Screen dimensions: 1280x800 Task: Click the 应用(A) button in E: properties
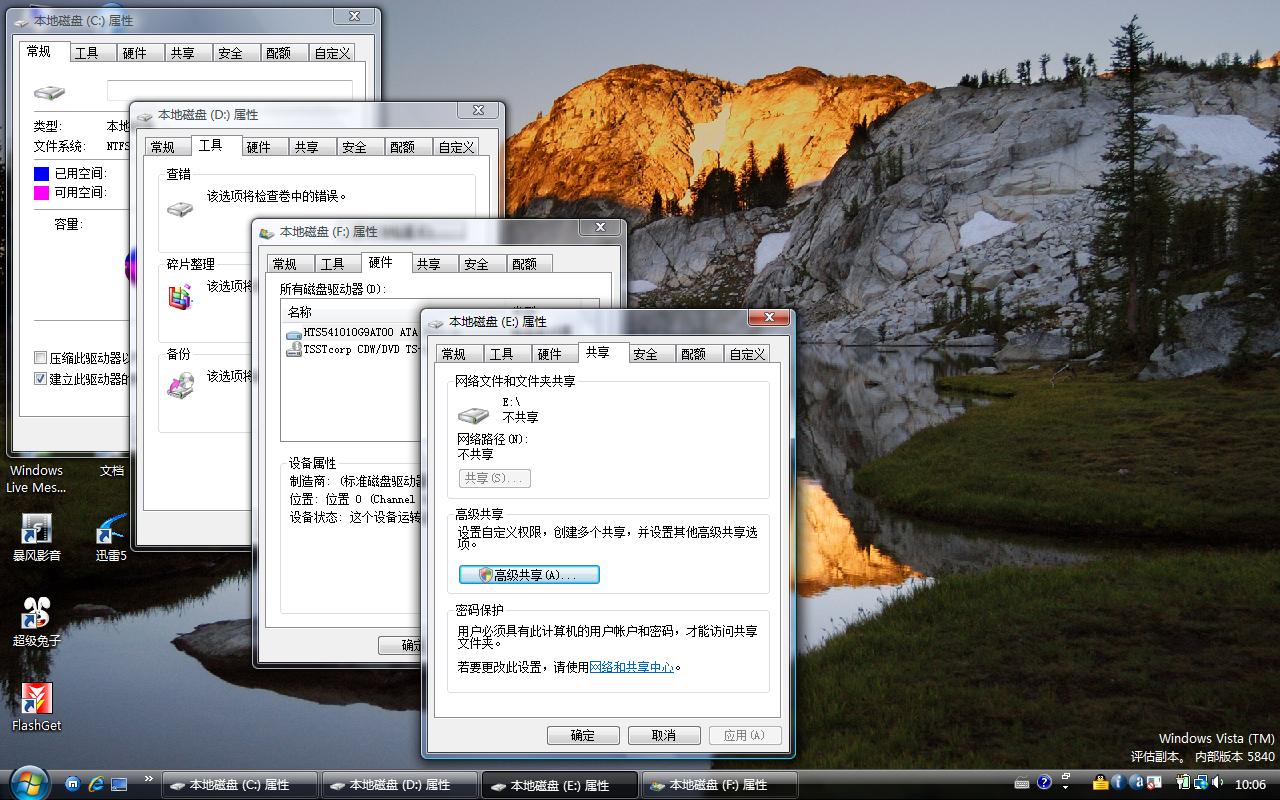[745, 735]
